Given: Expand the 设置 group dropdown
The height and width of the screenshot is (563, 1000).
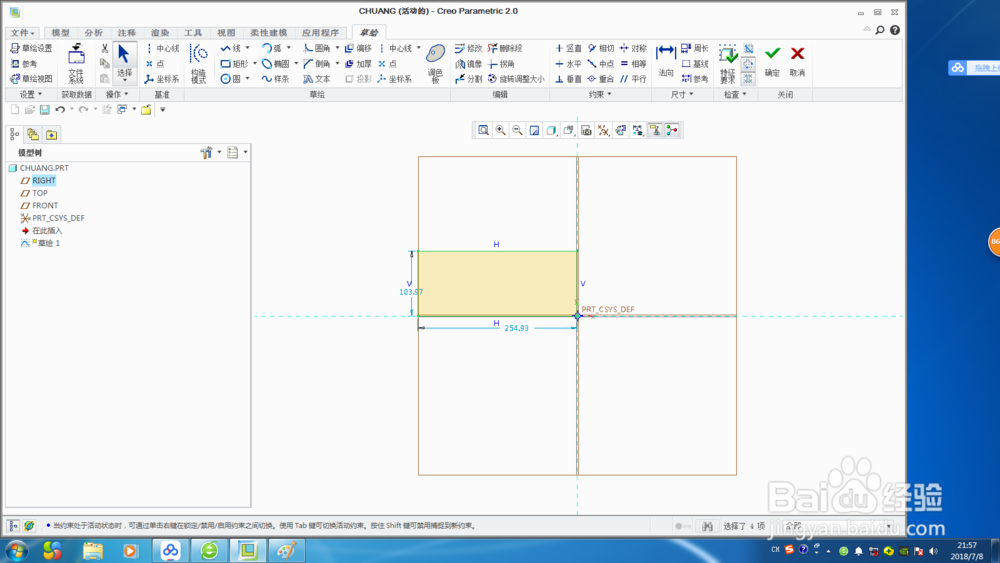Looking at the screenshot, I should point(31,94).
